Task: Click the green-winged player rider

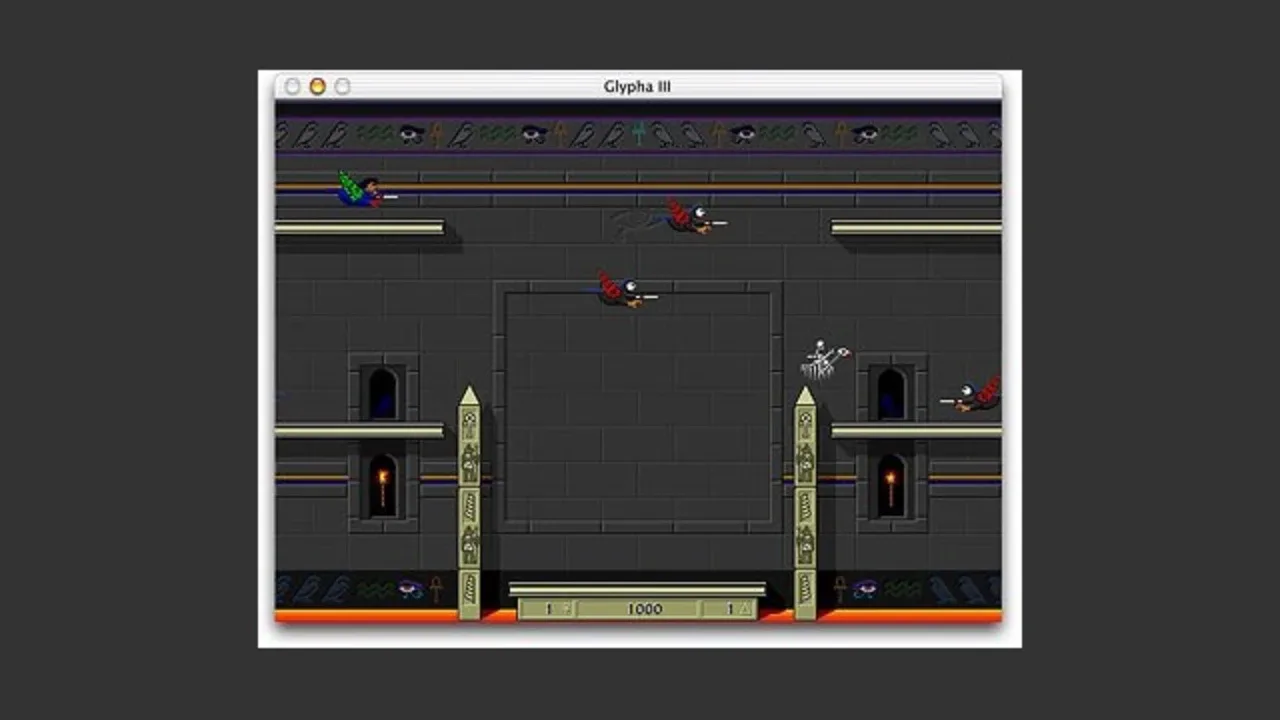Action: pos(365,189)
